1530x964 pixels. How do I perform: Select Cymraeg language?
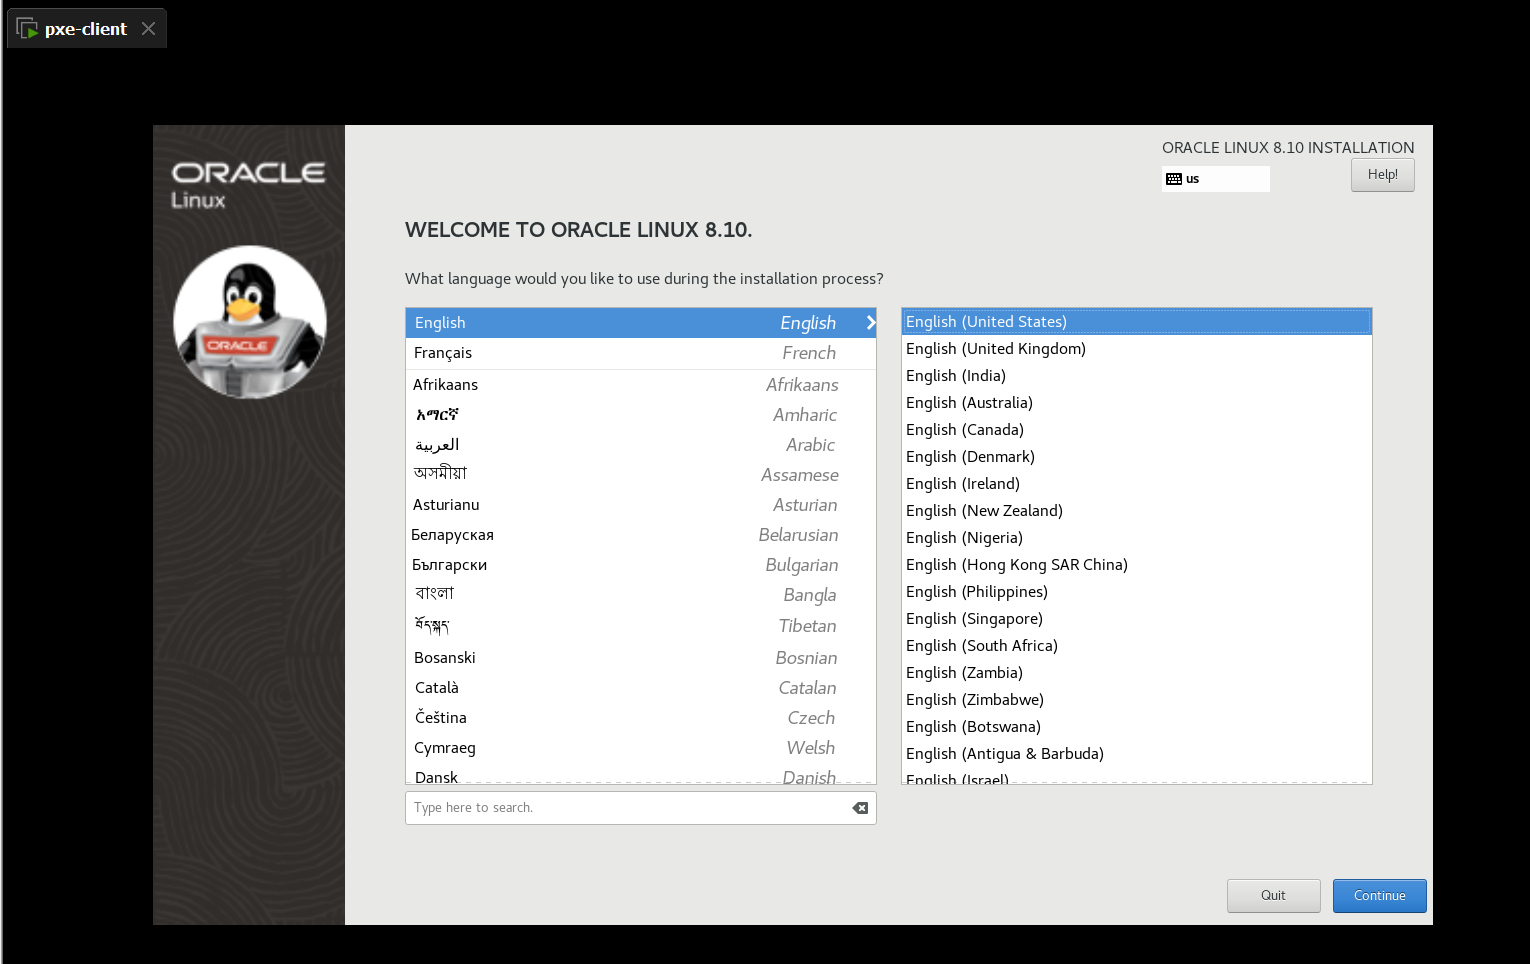pos(641,748)
